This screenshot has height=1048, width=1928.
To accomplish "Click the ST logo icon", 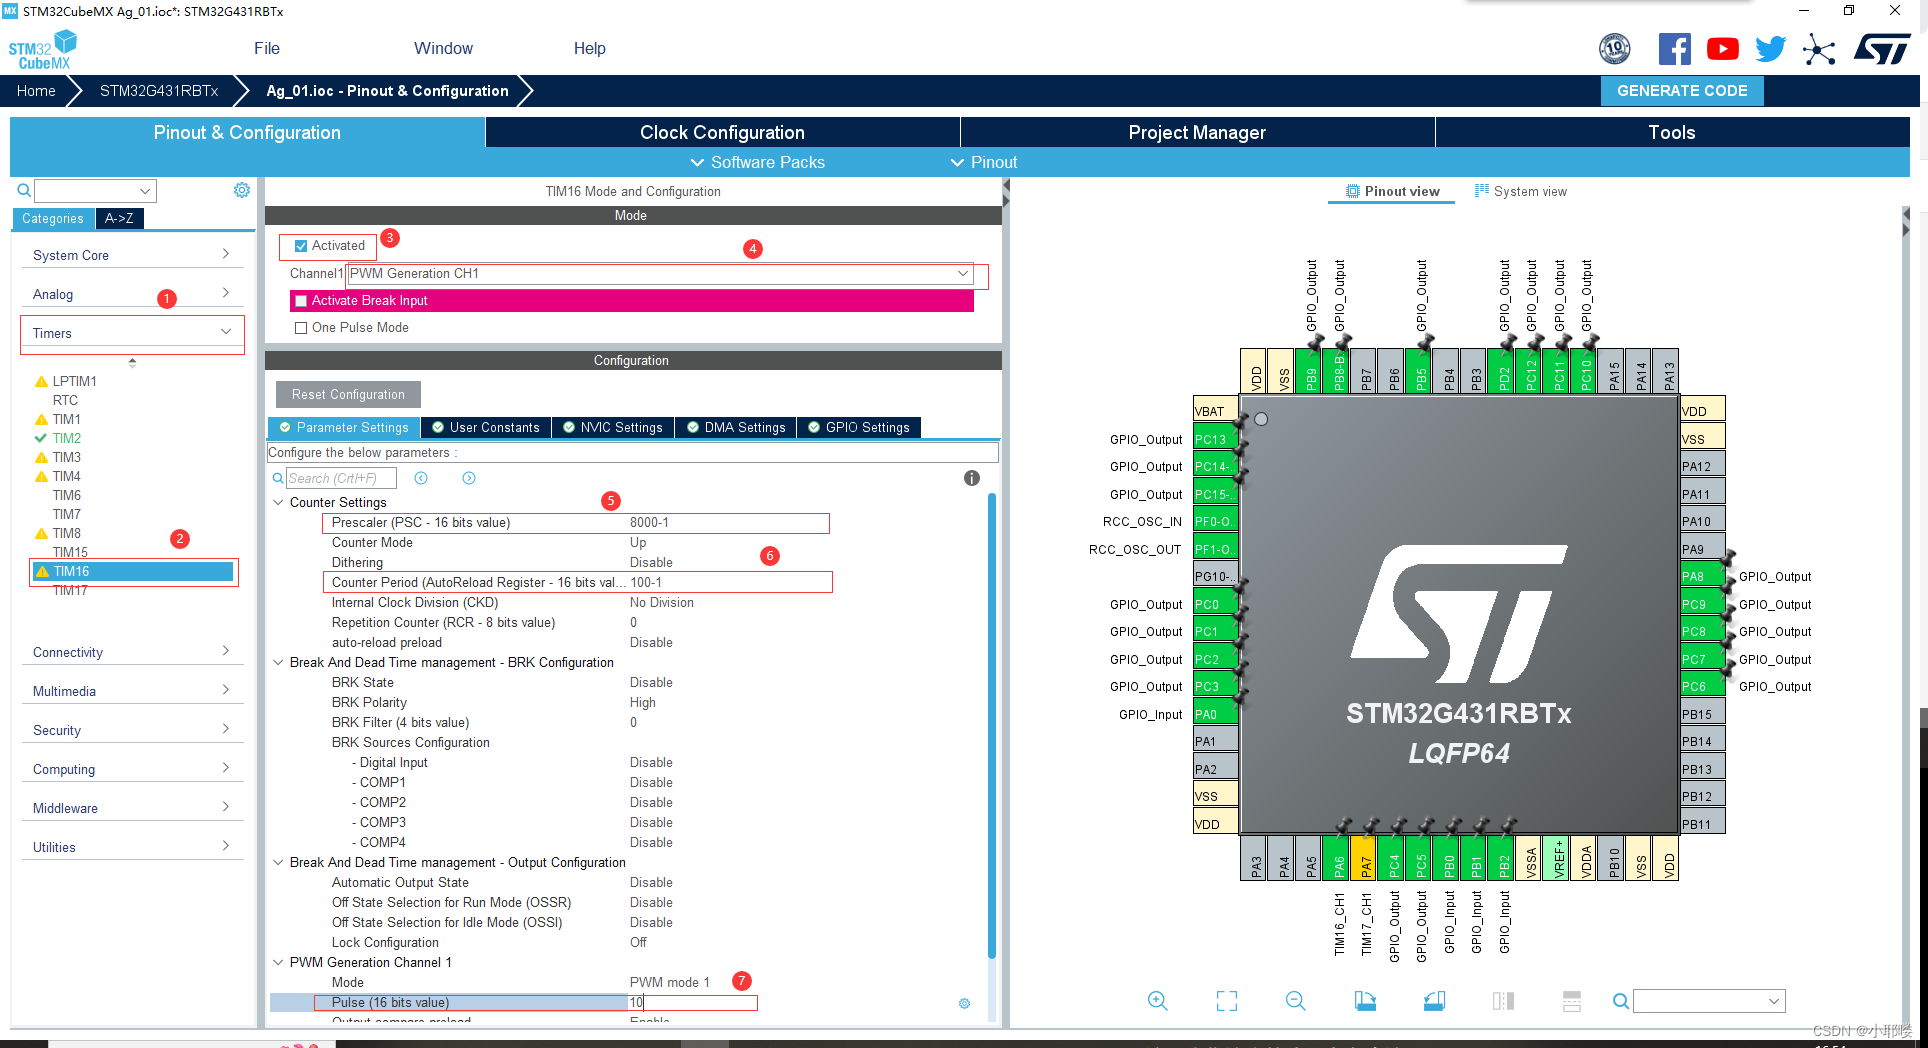I will click(x=1882, y=49).
